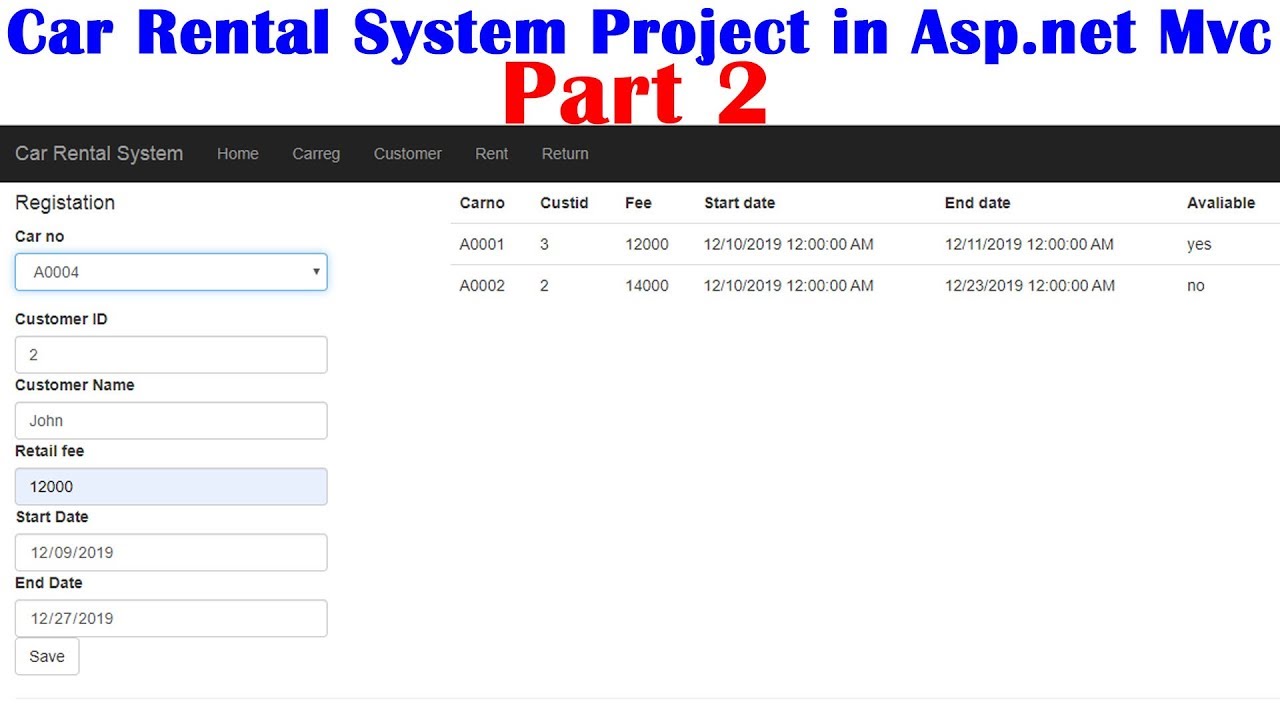Click the Carno column header
The height and width of the screenshot is (720, 1280).
tap(482, 203)
